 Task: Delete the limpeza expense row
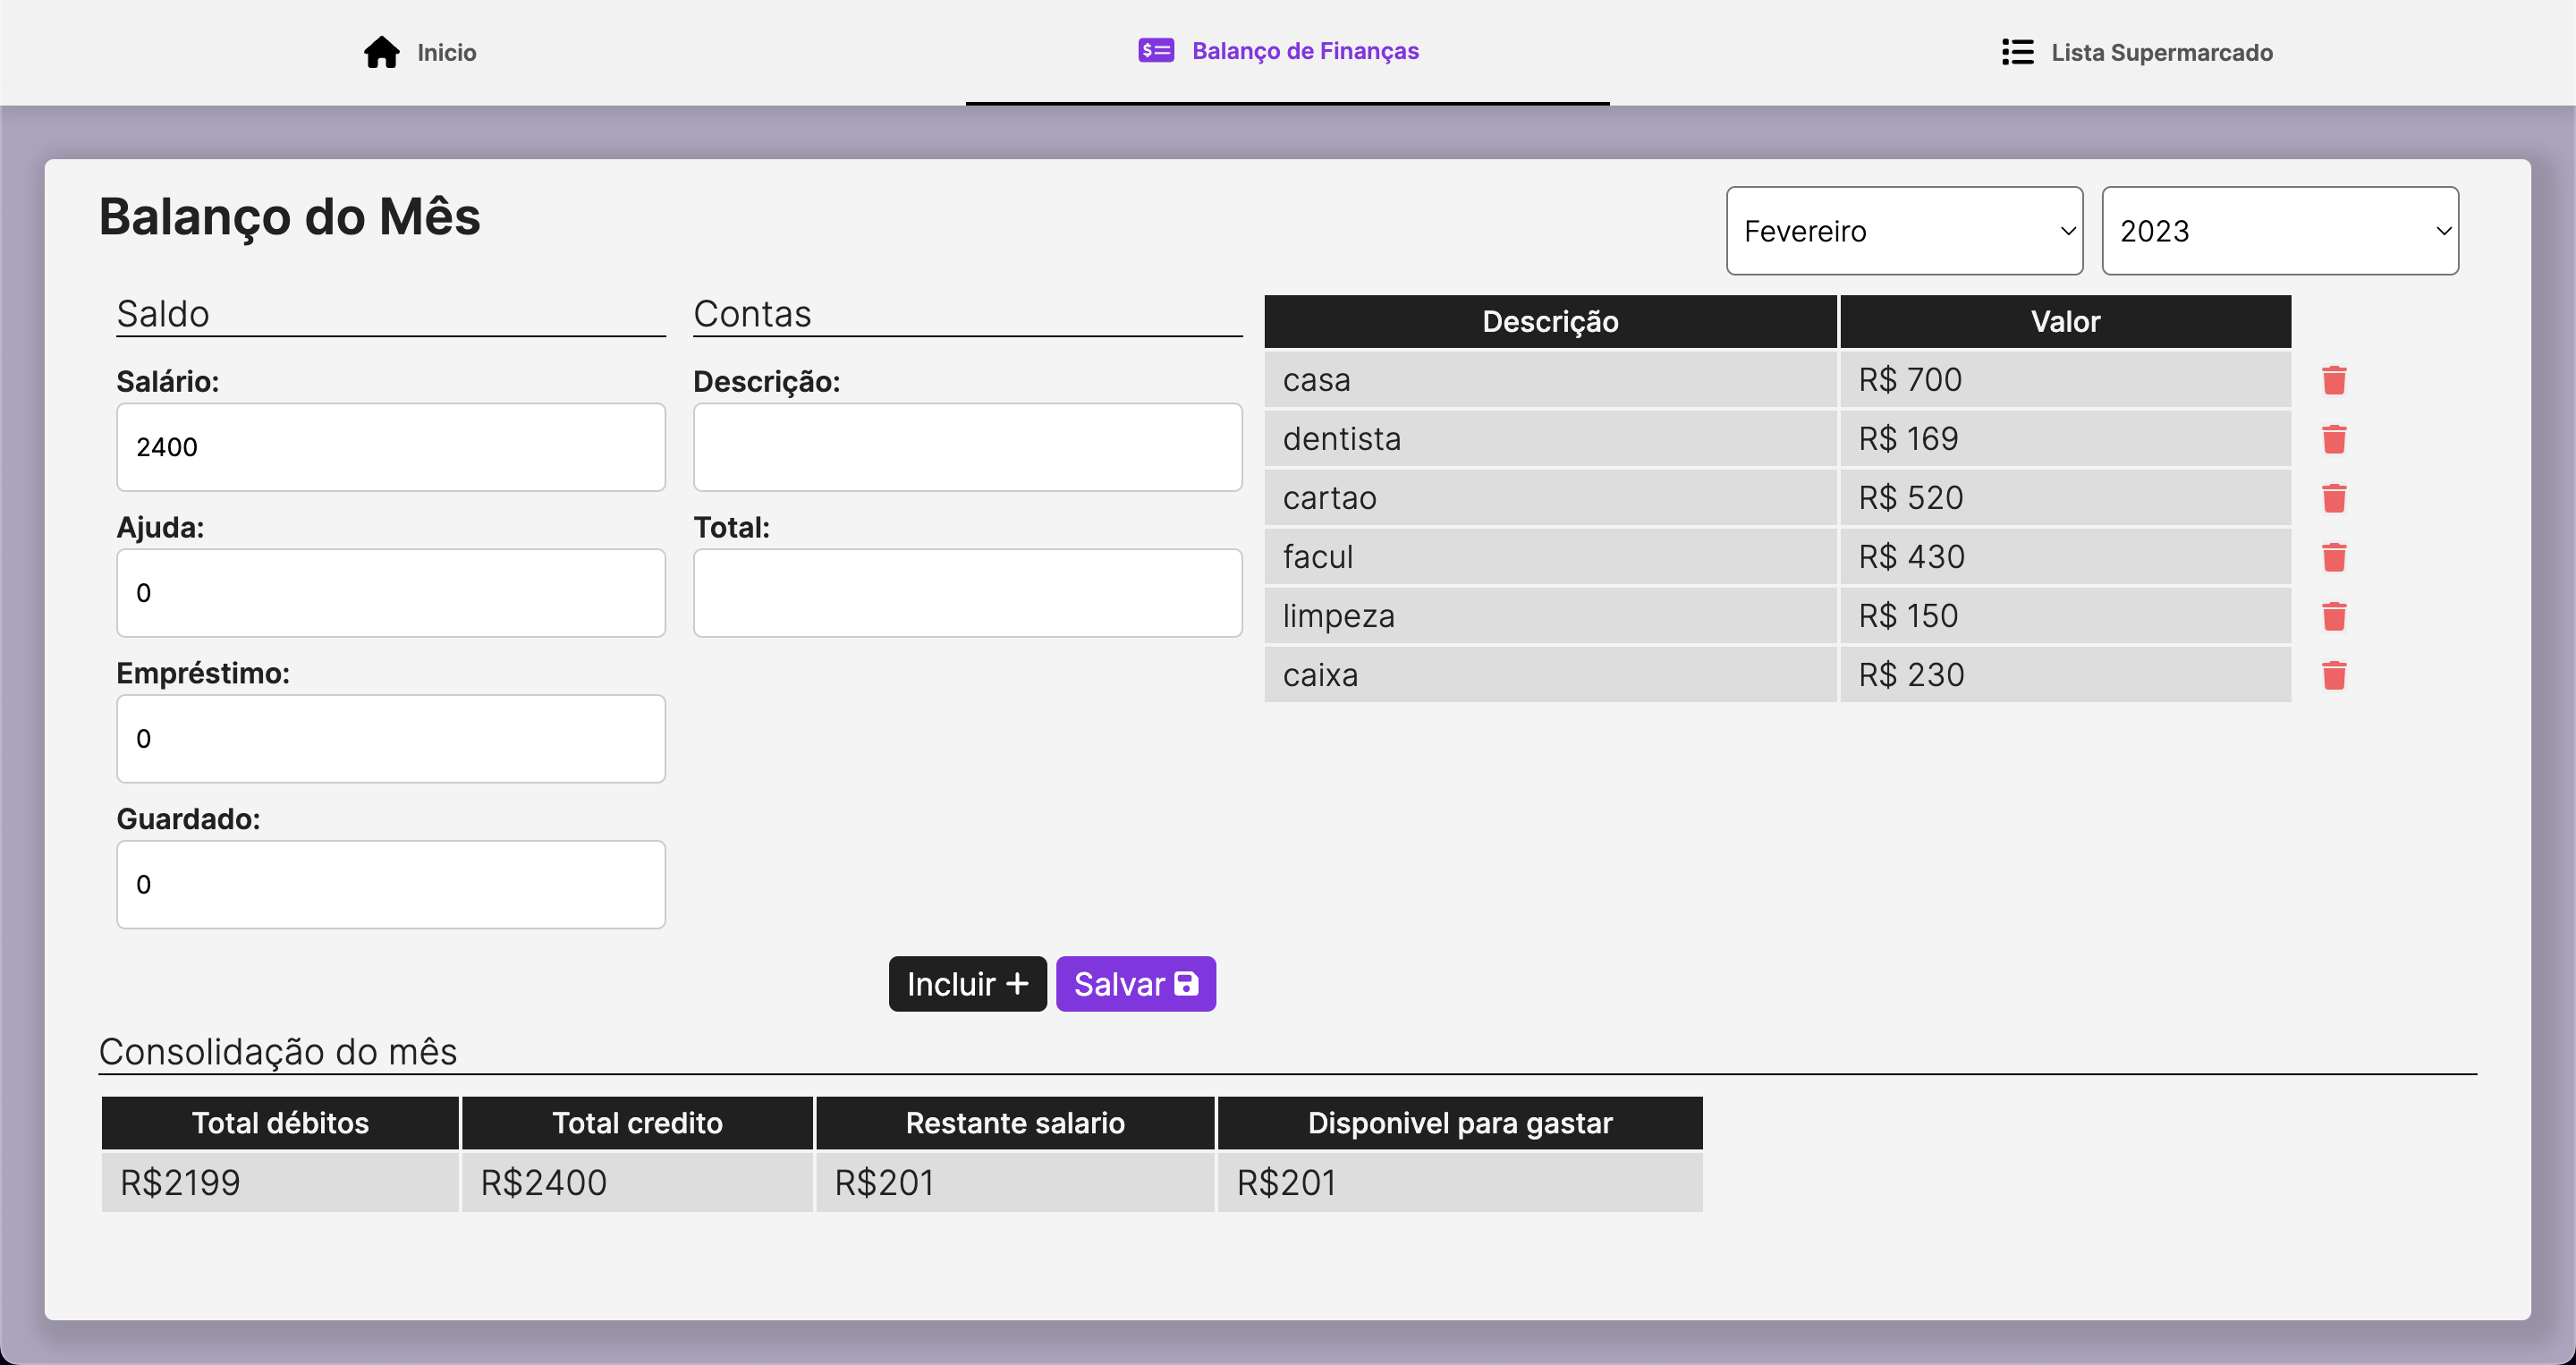click(2333, 616)
